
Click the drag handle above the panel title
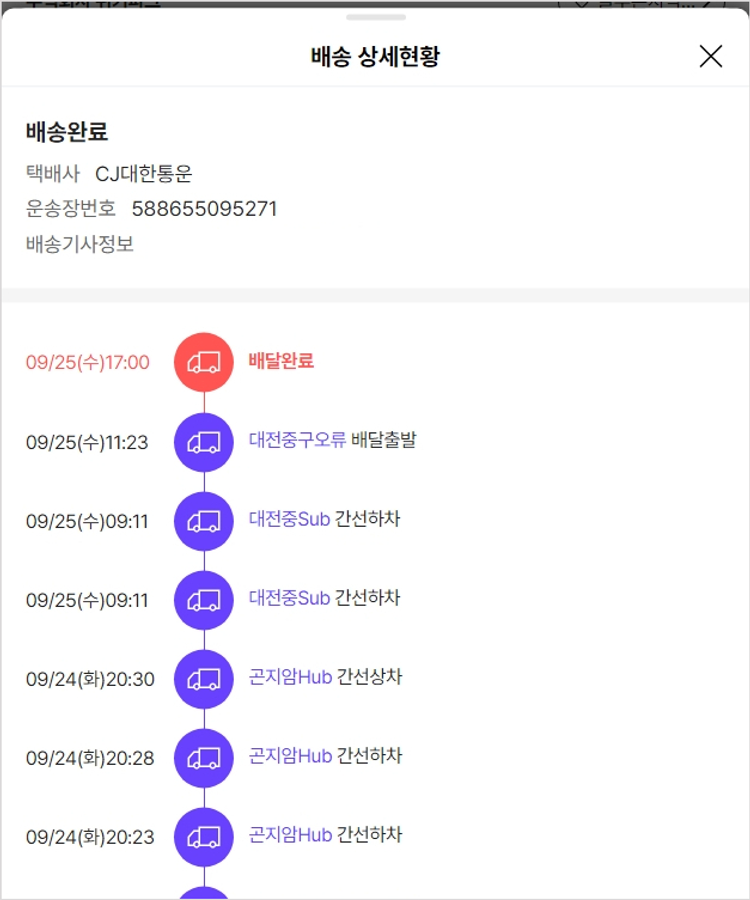375,17
